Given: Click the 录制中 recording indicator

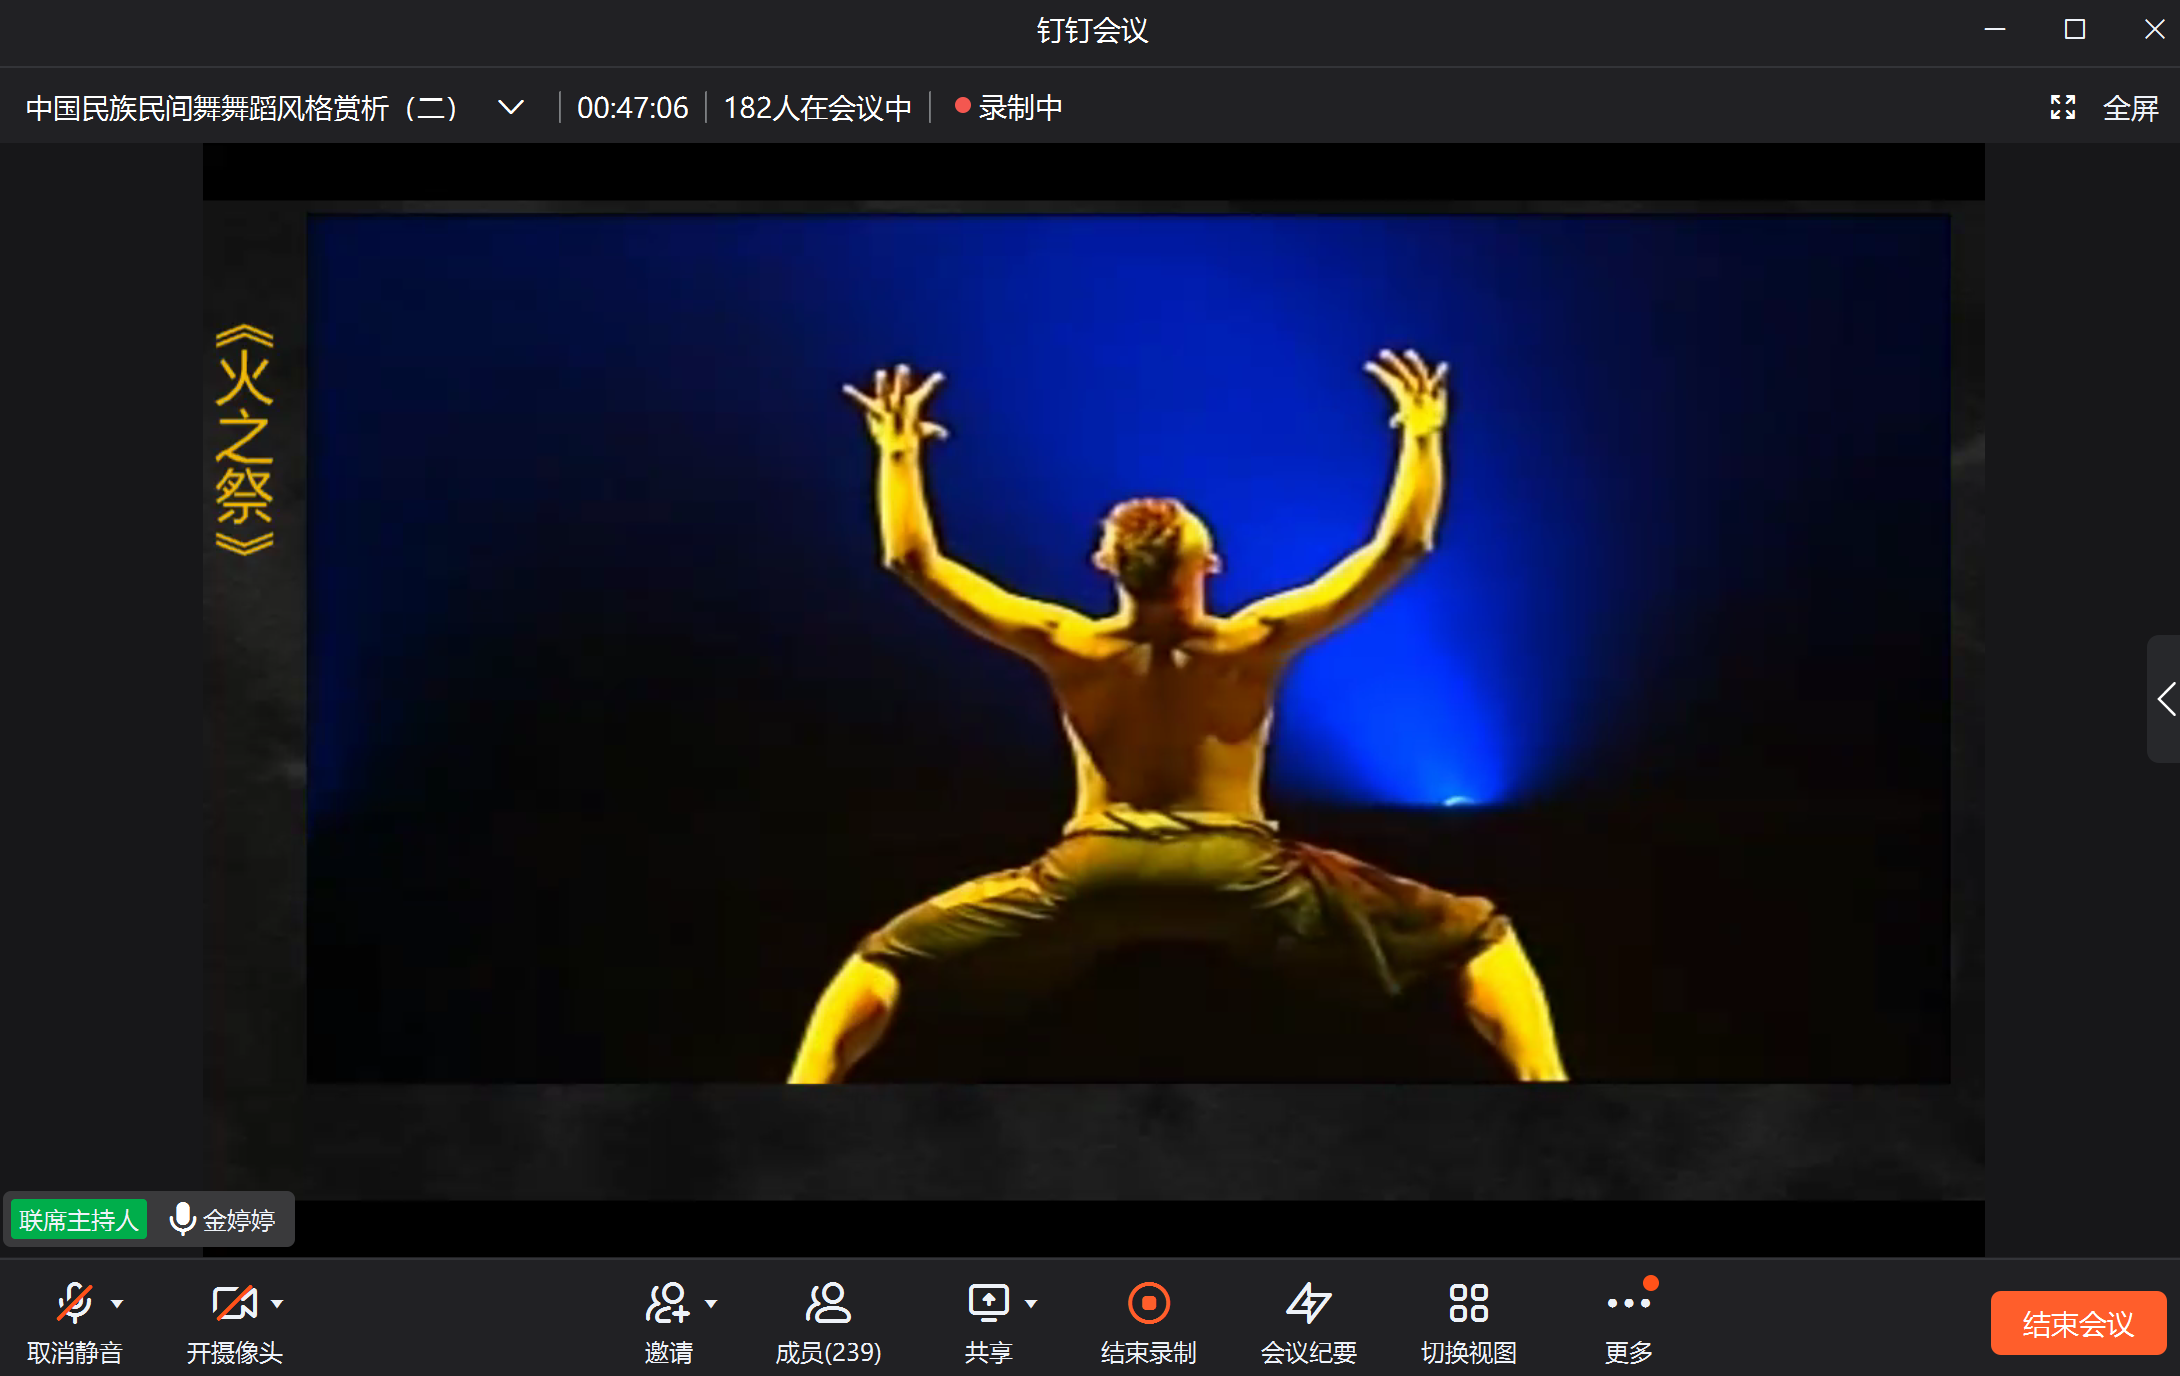Looking at the screenshot, I should (1008, 107).
